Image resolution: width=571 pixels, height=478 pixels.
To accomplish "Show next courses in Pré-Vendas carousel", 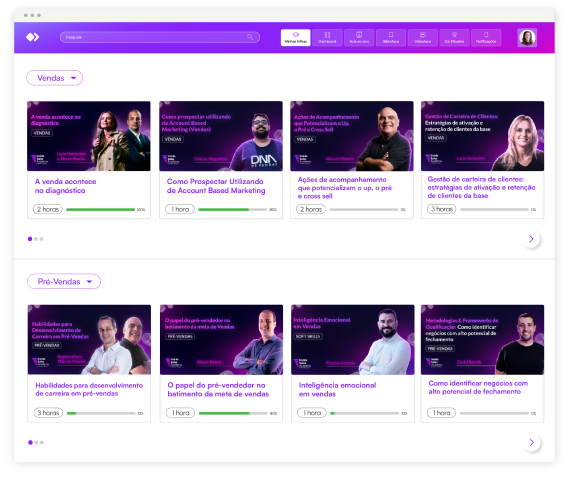I will coord(531,442).
